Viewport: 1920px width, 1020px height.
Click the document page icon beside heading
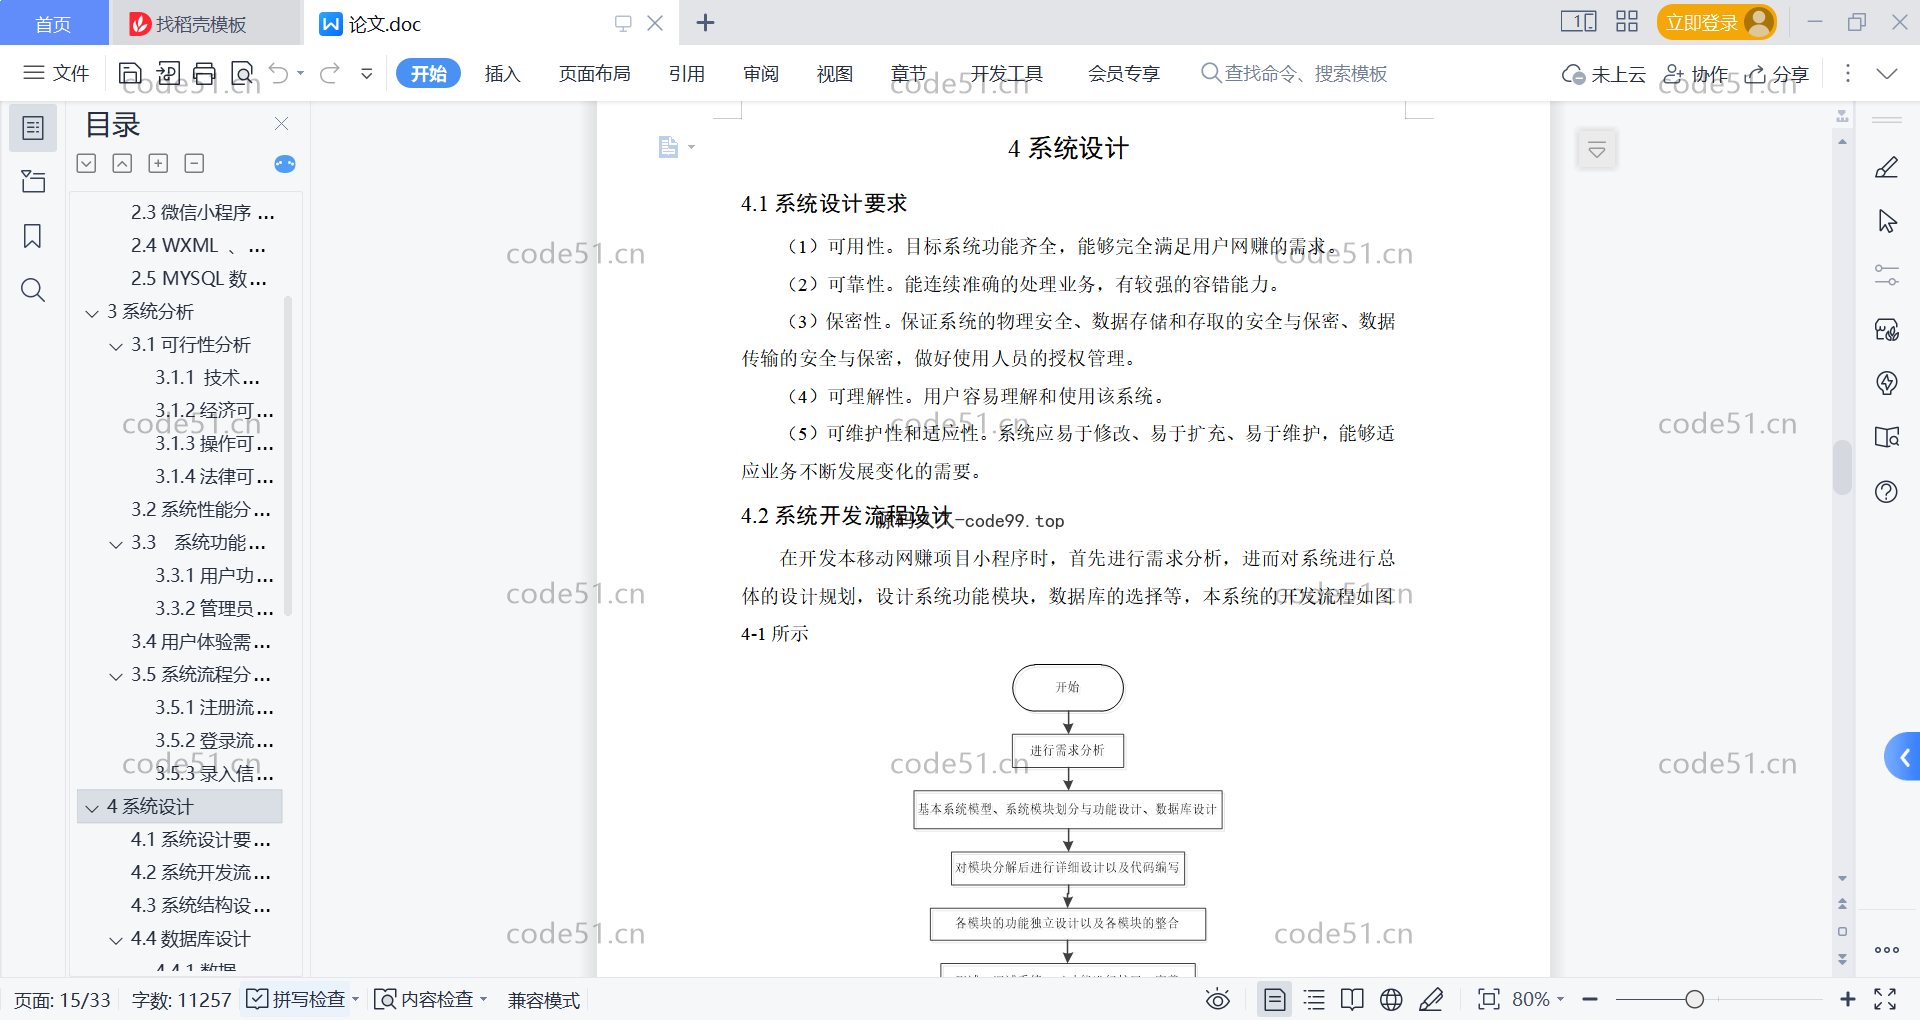coord(669,147)
